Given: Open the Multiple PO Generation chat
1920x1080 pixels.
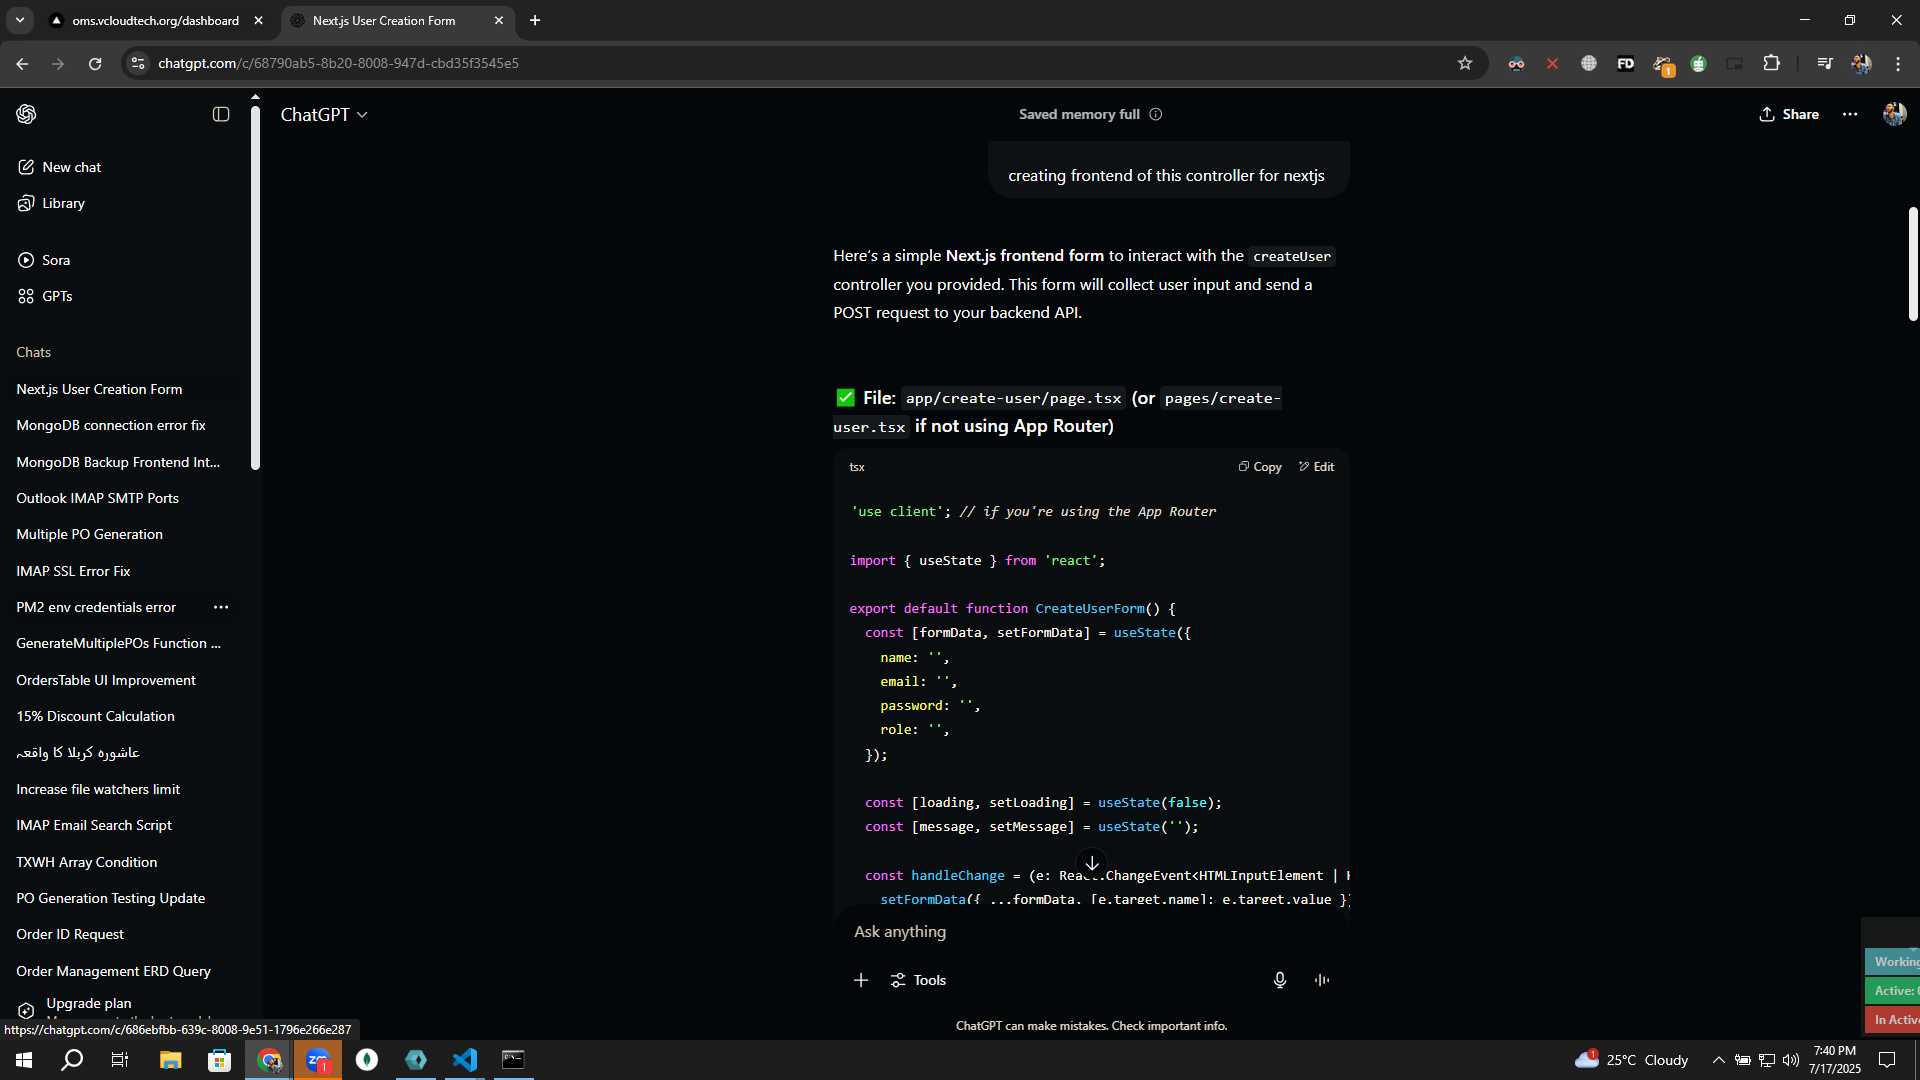Looking at the screenshot, I should (x=90, y=534).
